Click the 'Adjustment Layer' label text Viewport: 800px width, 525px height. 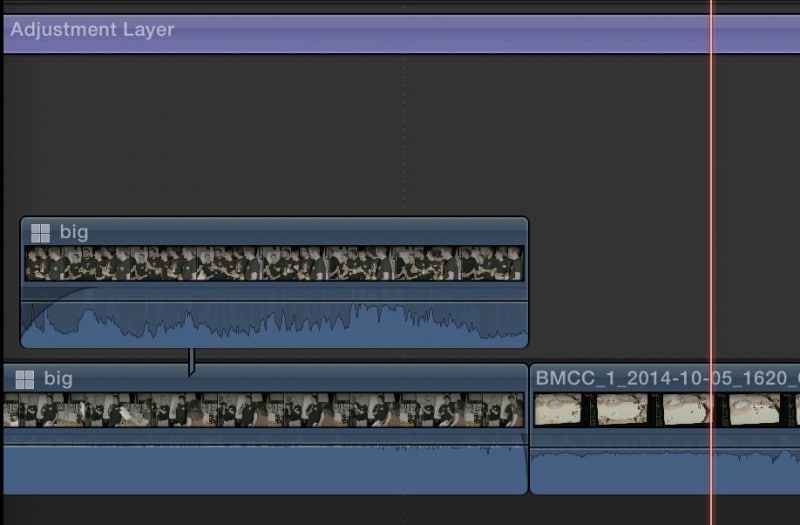tap(92, 30)
